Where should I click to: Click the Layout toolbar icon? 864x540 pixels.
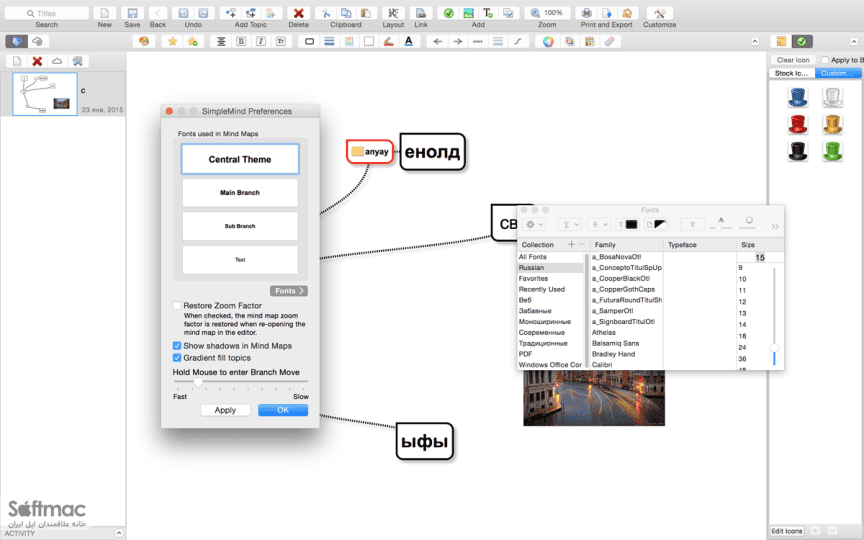coord(393,13)
